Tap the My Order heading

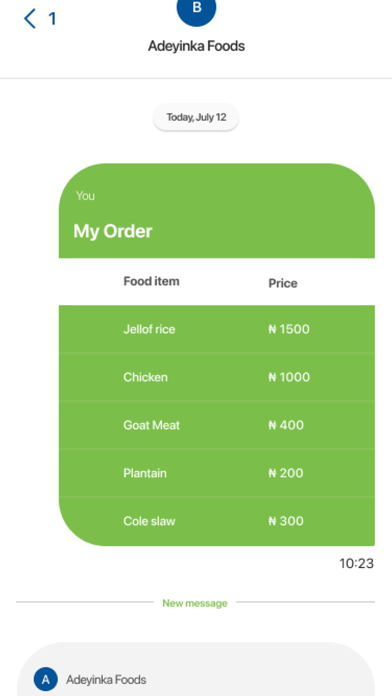pyautogui.click(x=113, y=231)
